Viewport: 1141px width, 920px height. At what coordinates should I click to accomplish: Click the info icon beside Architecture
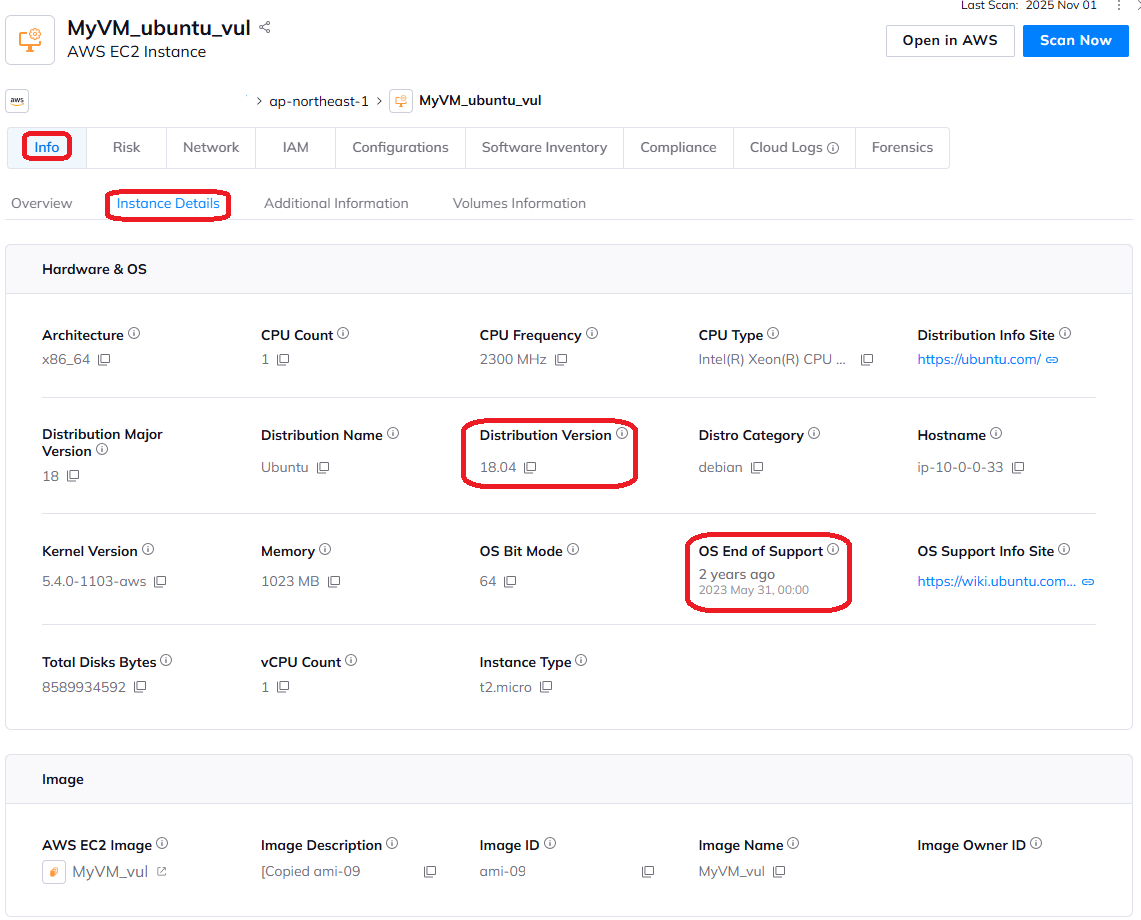coord(134,333)
